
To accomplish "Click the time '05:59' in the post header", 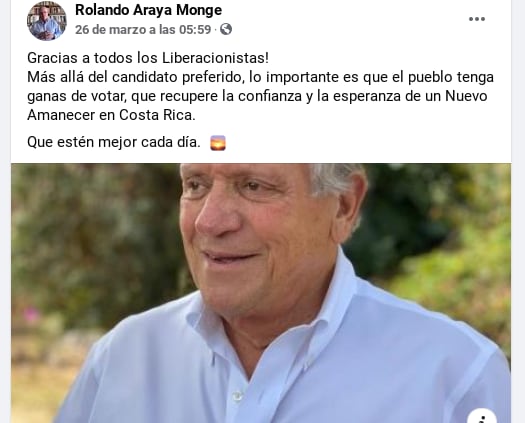I will 195,29.
